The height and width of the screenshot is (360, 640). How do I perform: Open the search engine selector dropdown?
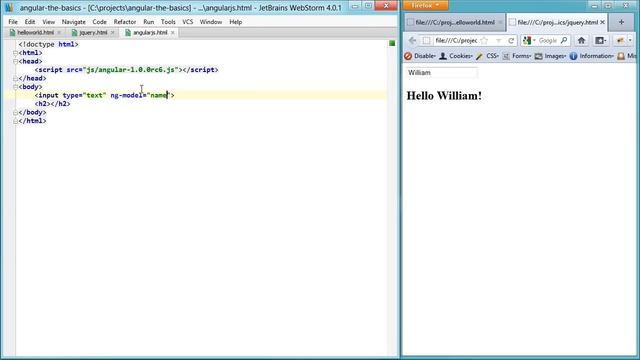pos(529,40)
